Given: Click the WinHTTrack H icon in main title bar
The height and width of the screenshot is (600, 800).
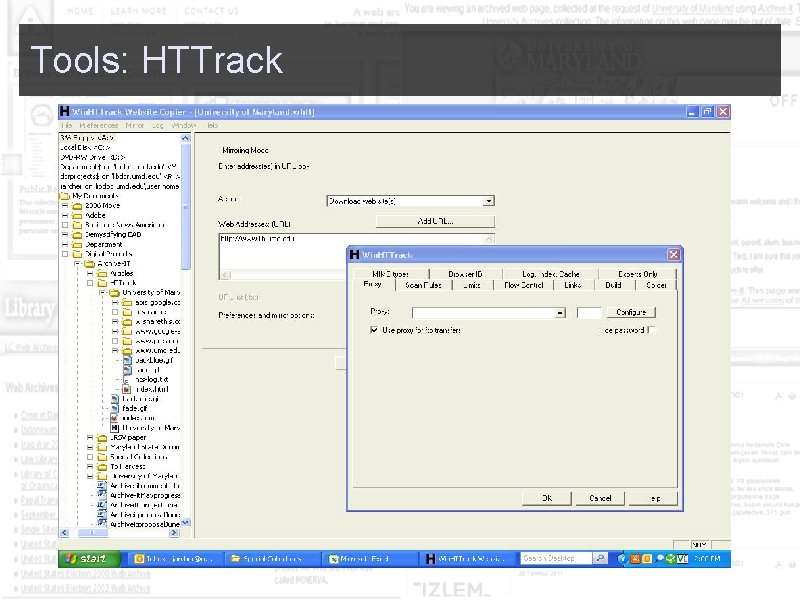Looking at the screenshot, I should 64,111.
